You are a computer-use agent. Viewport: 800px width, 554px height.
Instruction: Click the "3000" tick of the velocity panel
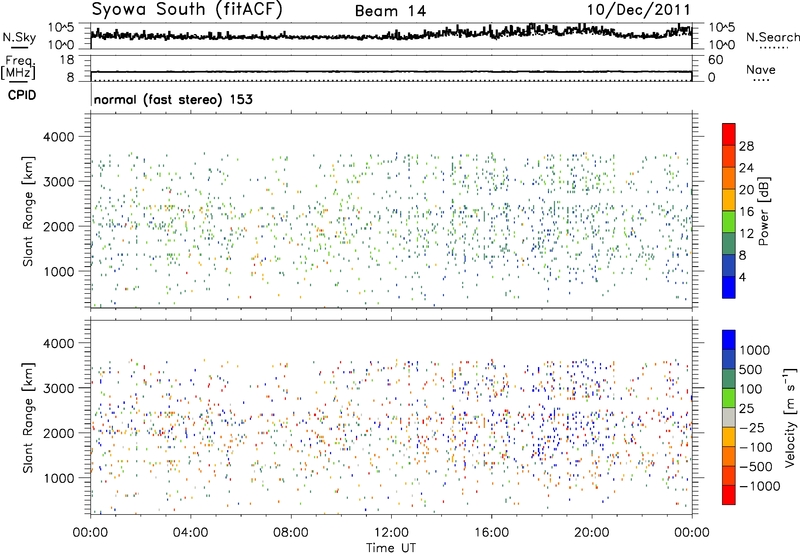pyautogui.click(x=59, y=388)
